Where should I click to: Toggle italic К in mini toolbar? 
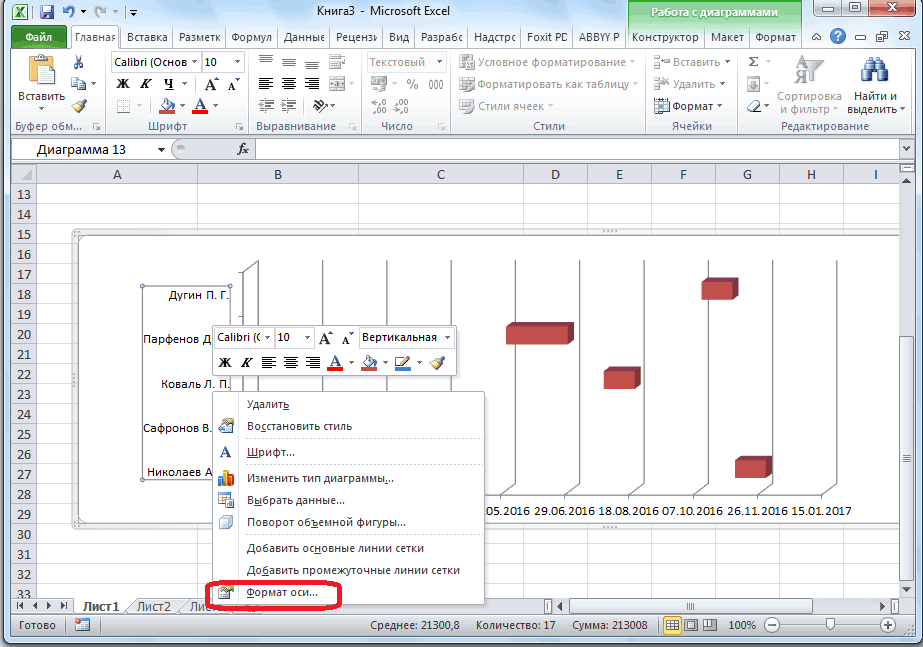click(246, 362)
